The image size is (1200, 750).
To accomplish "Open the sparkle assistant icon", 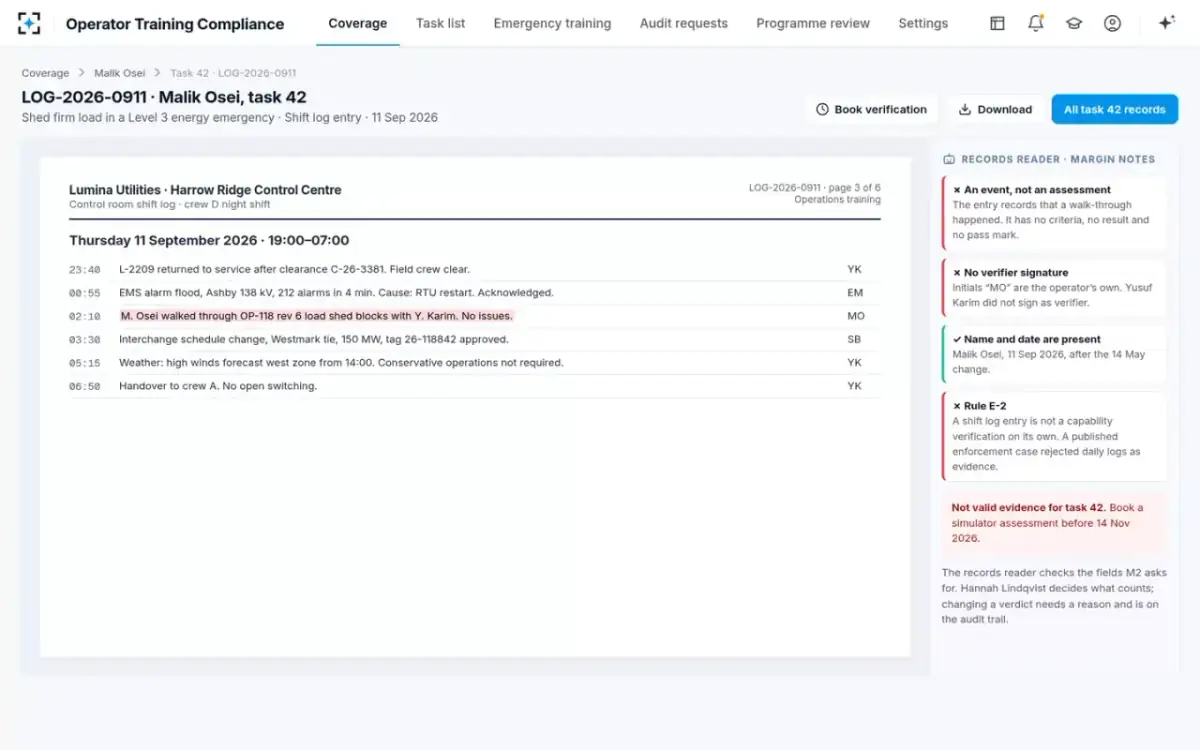I will (1166, 23).
